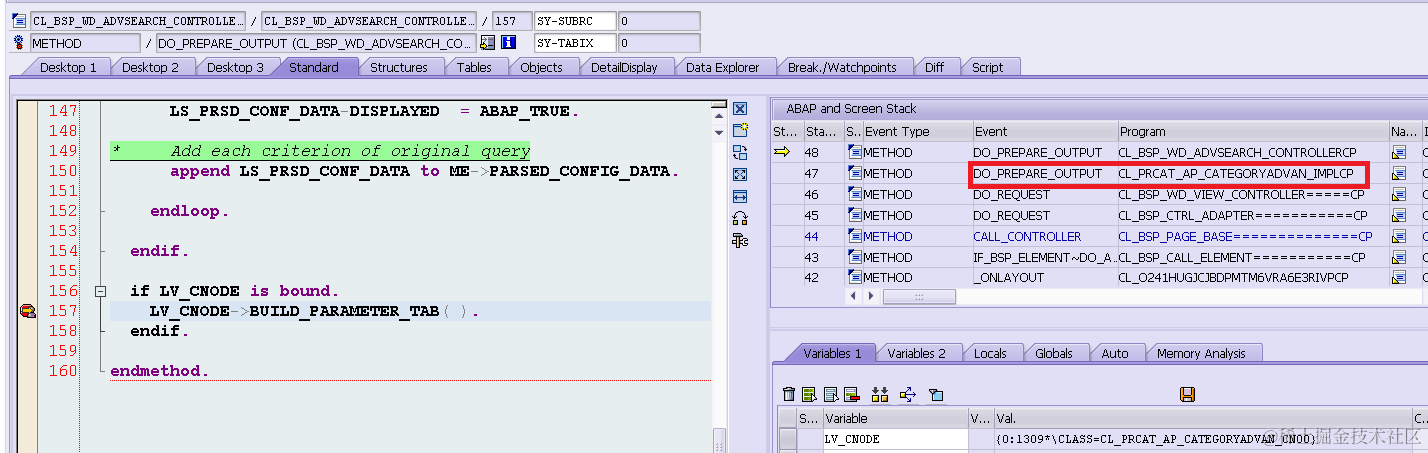Click the horizontal maximize icon in the vertical strip
This screenshot has width=1428, height=453.
[740, 196]
